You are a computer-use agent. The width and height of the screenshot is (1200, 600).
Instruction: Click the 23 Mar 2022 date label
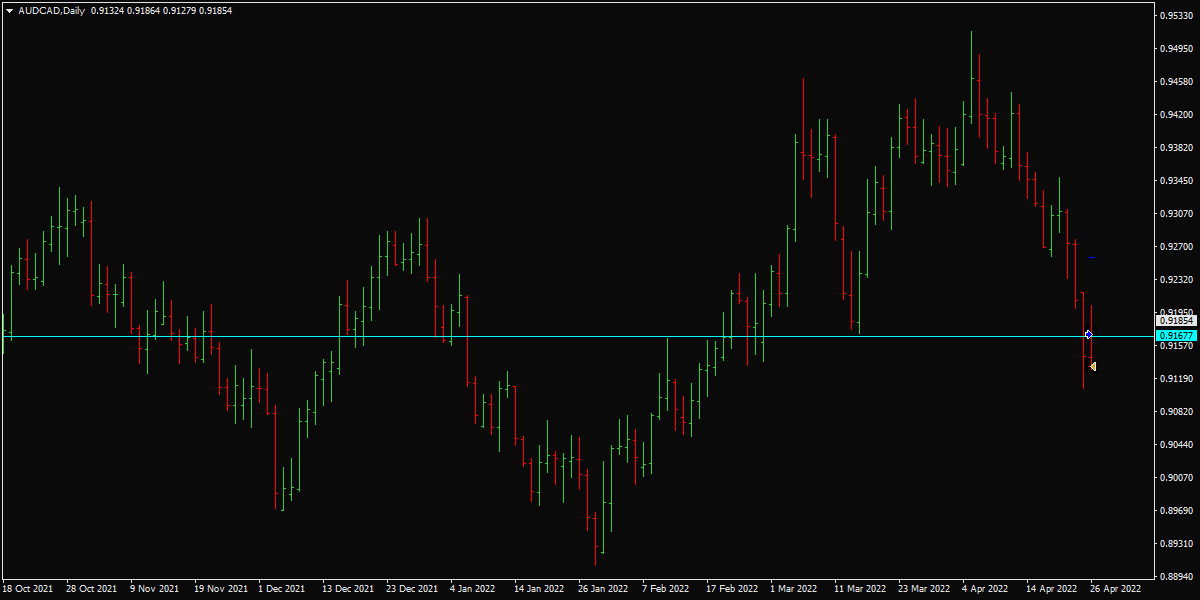pos(923,589)
